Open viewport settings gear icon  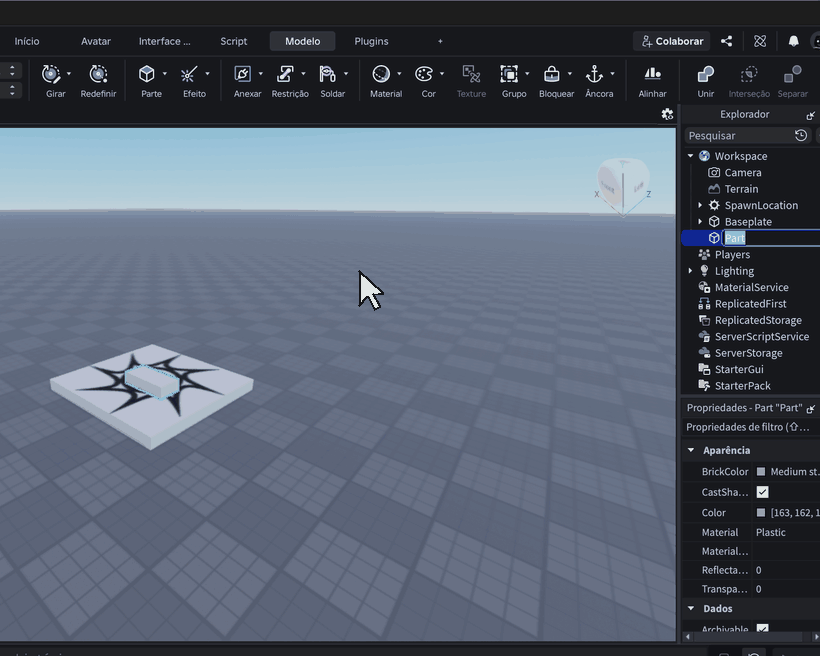(x=667, y=114)
